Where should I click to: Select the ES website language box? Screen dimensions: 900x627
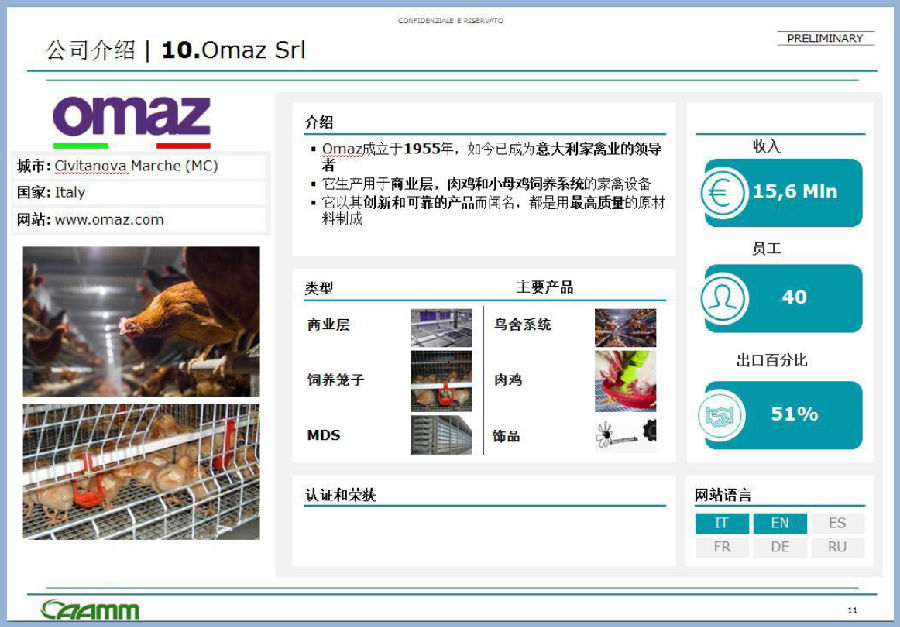tap(837, 523)
